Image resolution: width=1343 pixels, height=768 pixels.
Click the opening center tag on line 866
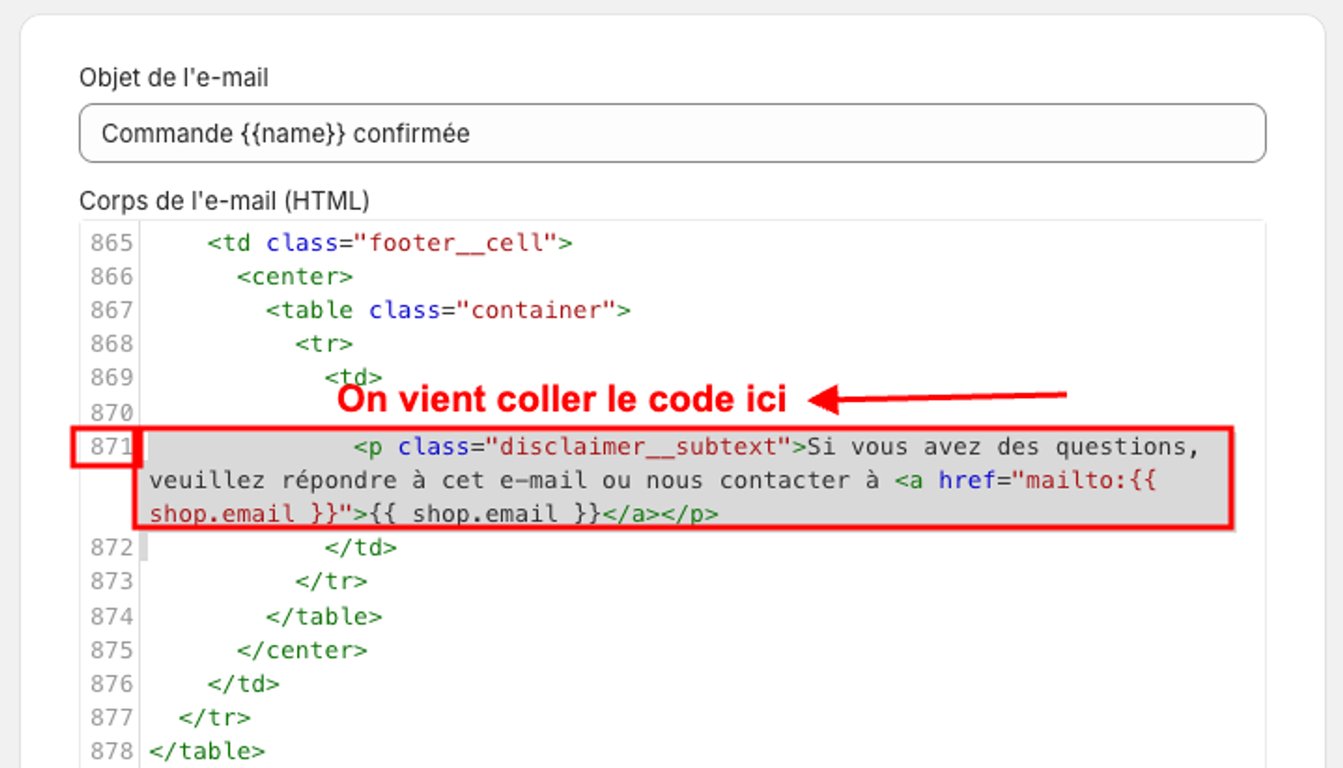click(x=295, y=276)
